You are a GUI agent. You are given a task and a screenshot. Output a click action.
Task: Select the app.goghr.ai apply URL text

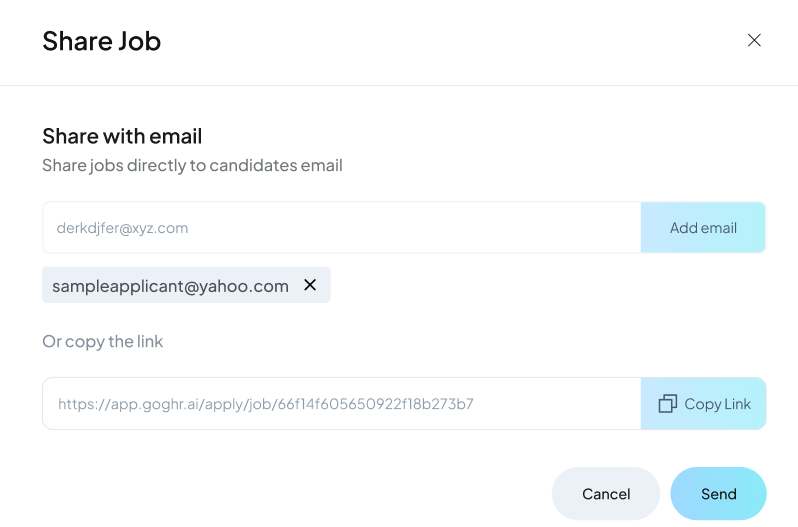(266, 404)
